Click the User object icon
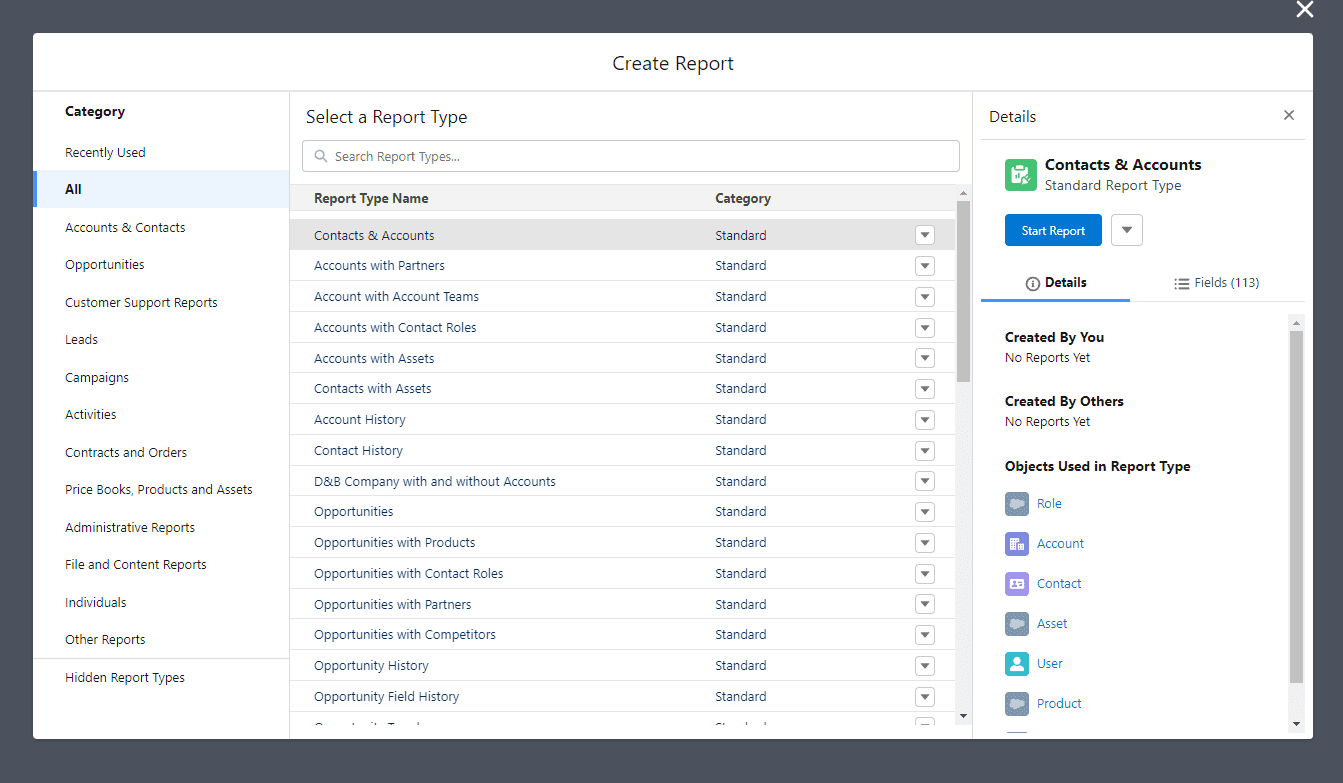The width and height of the screenshot is (1343, 783). point(1017,664)
